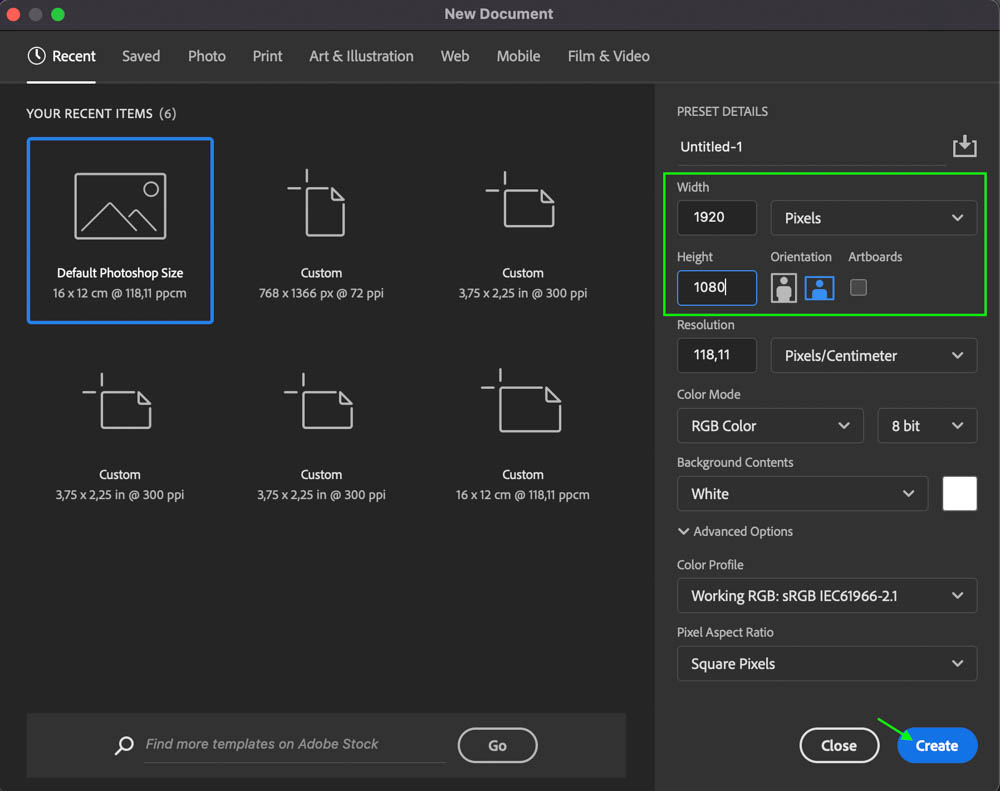The height and width of the screenshot is (791, 1000).
Task: Open the Pixels width unit dropdown
Action: 873,218
